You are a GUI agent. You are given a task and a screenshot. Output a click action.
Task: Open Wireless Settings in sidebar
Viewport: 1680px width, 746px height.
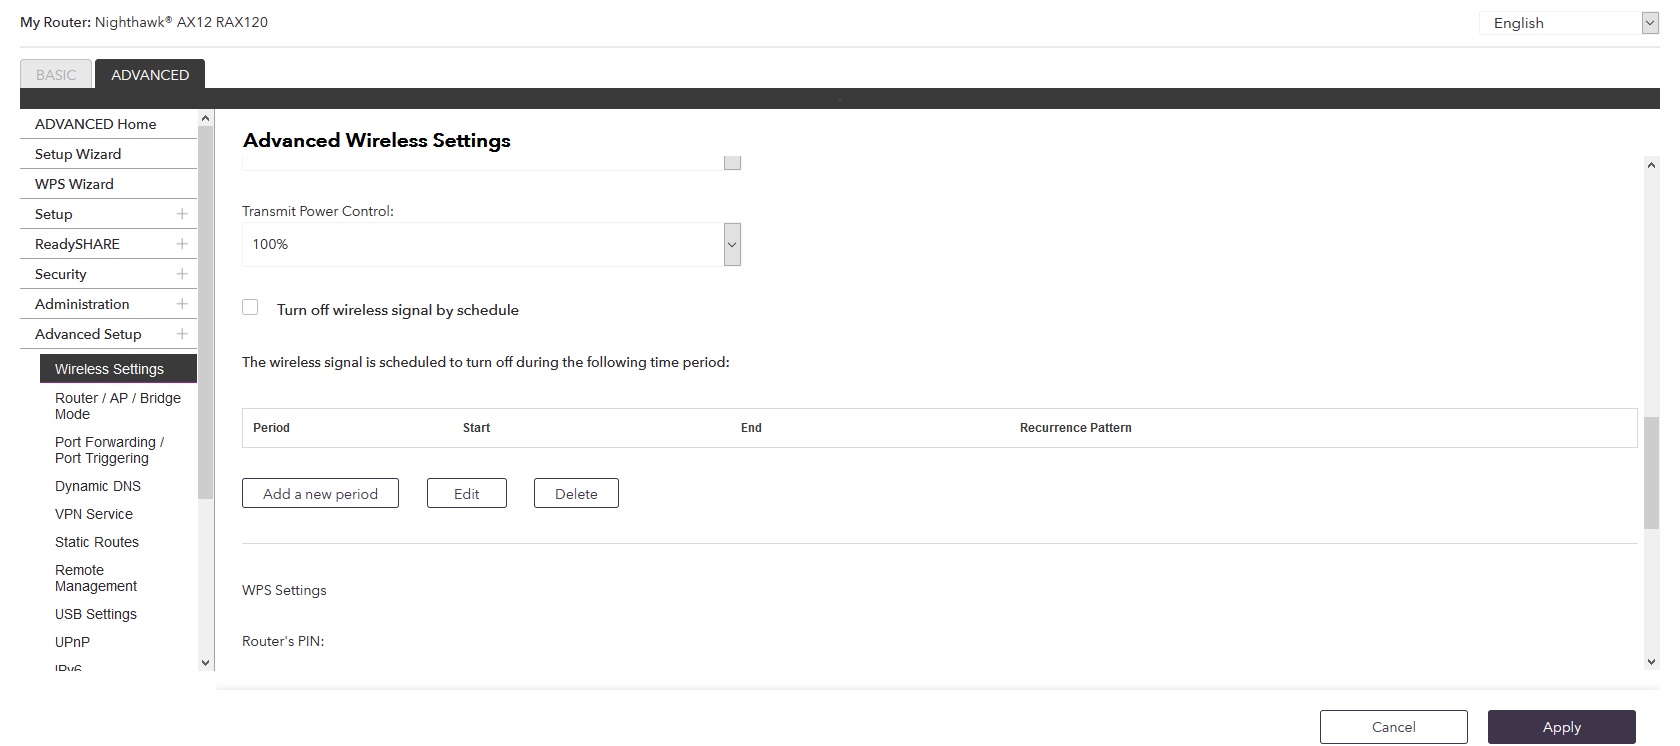[x=118, y=369]
